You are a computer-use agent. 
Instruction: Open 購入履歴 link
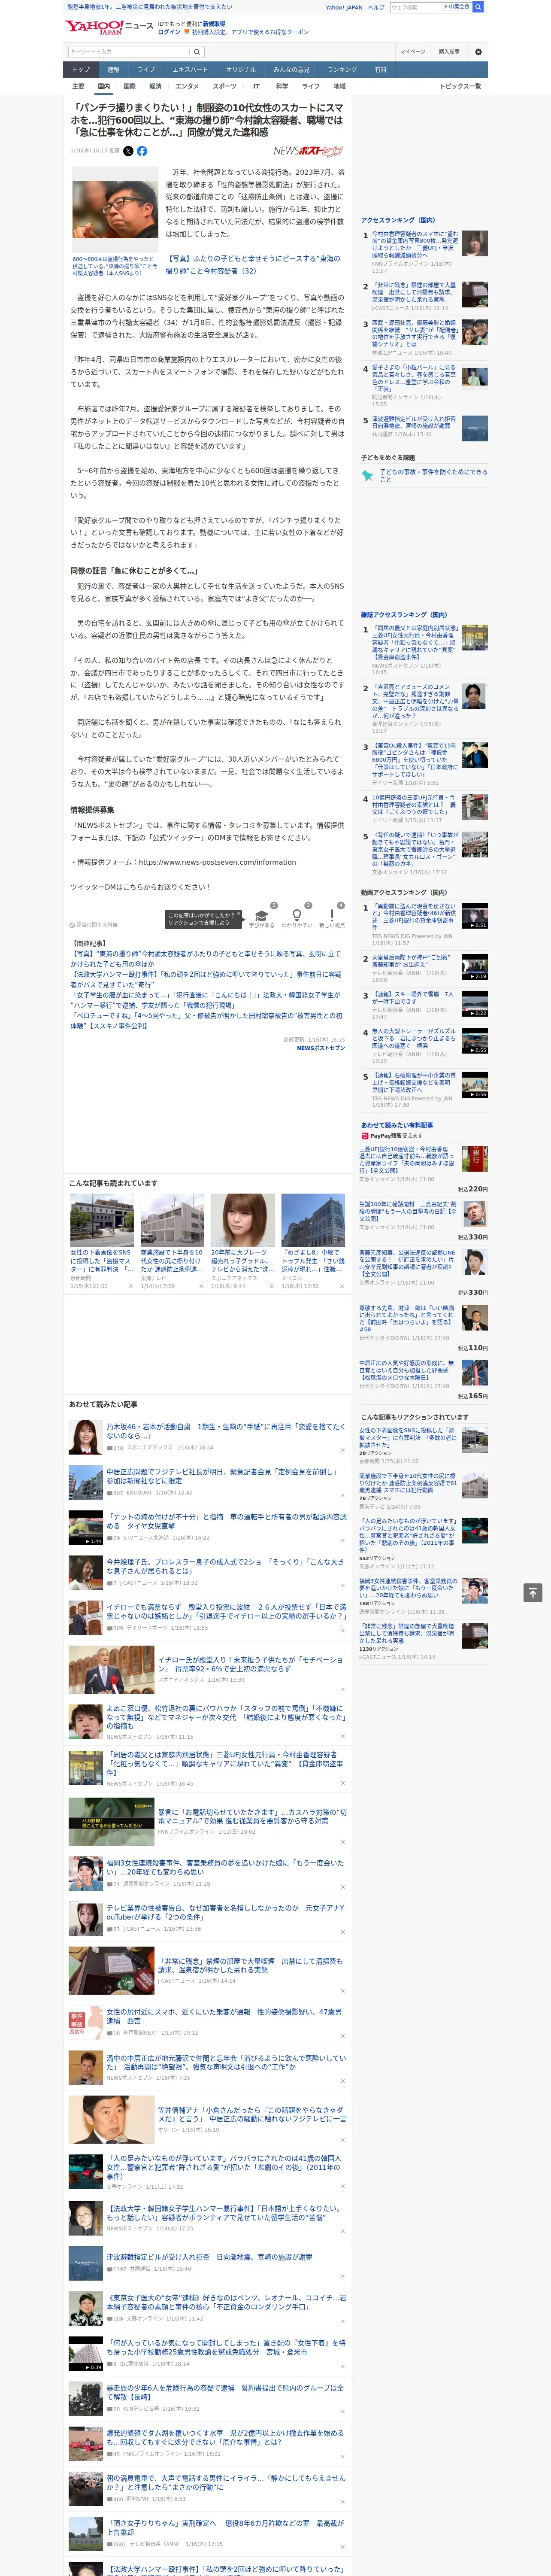click(x=449, y=52)
